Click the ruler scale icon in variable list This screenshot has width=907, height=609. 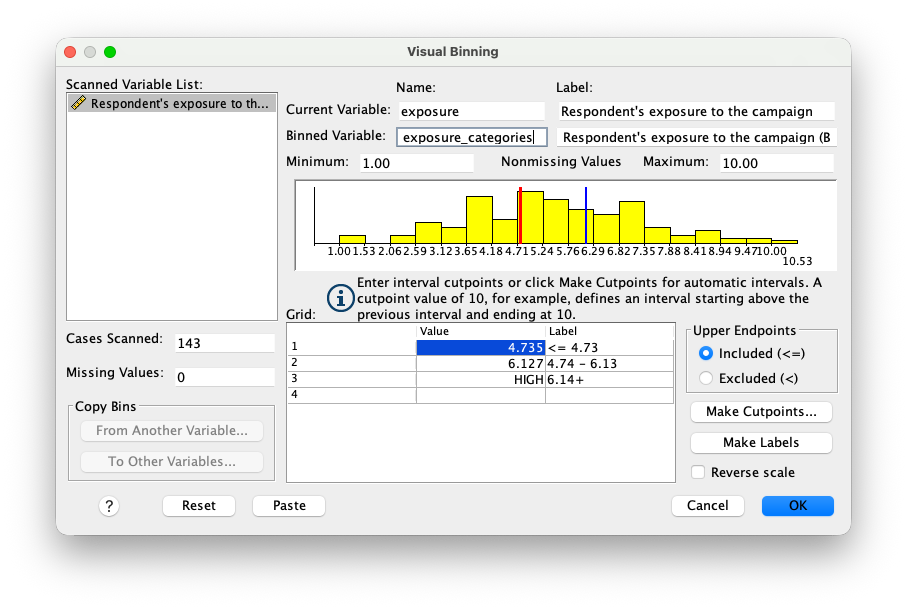78,103
